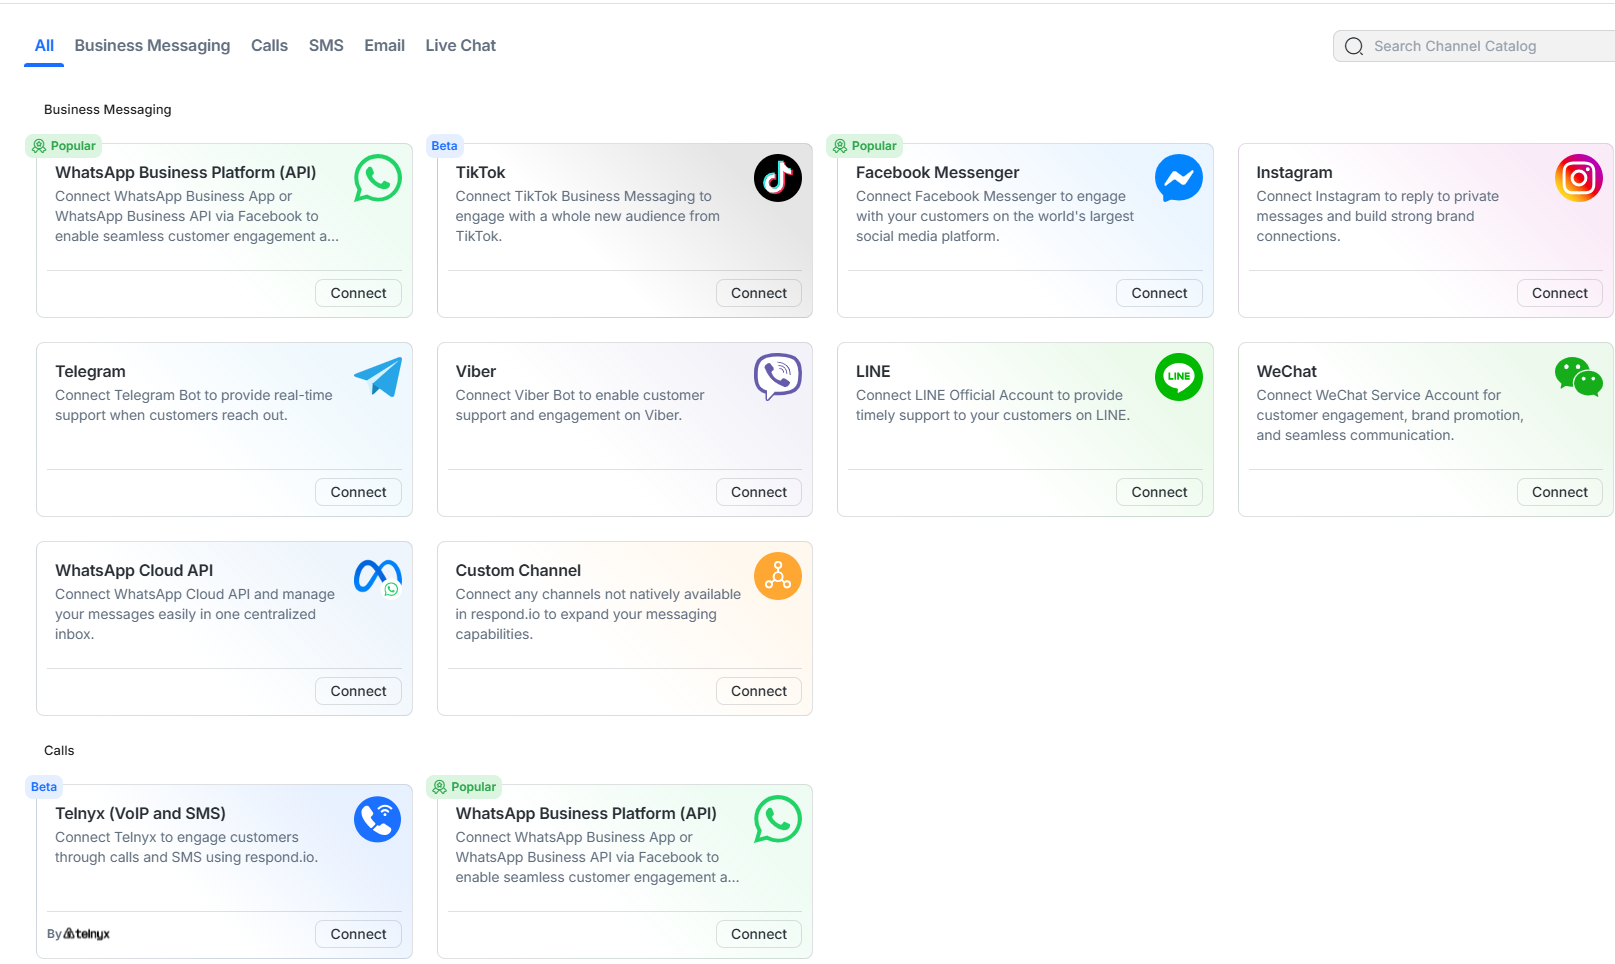
Task: Click the Meta WhatsApp Cloud API icon
Action: click(x=378, y=576)
